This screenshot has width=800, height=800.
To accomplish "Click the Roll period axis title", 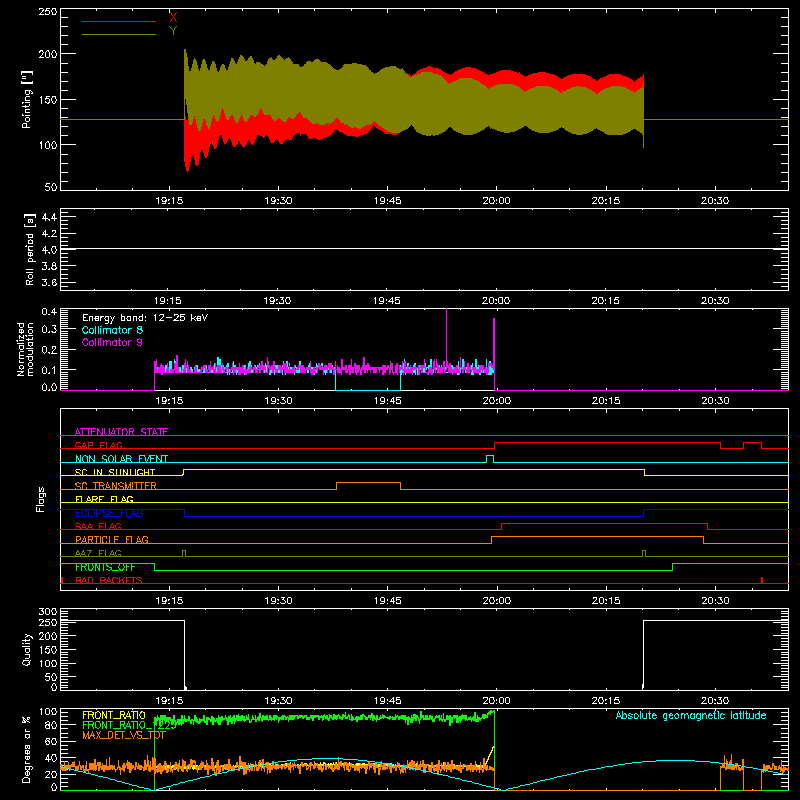I will (x=29, y=249).
